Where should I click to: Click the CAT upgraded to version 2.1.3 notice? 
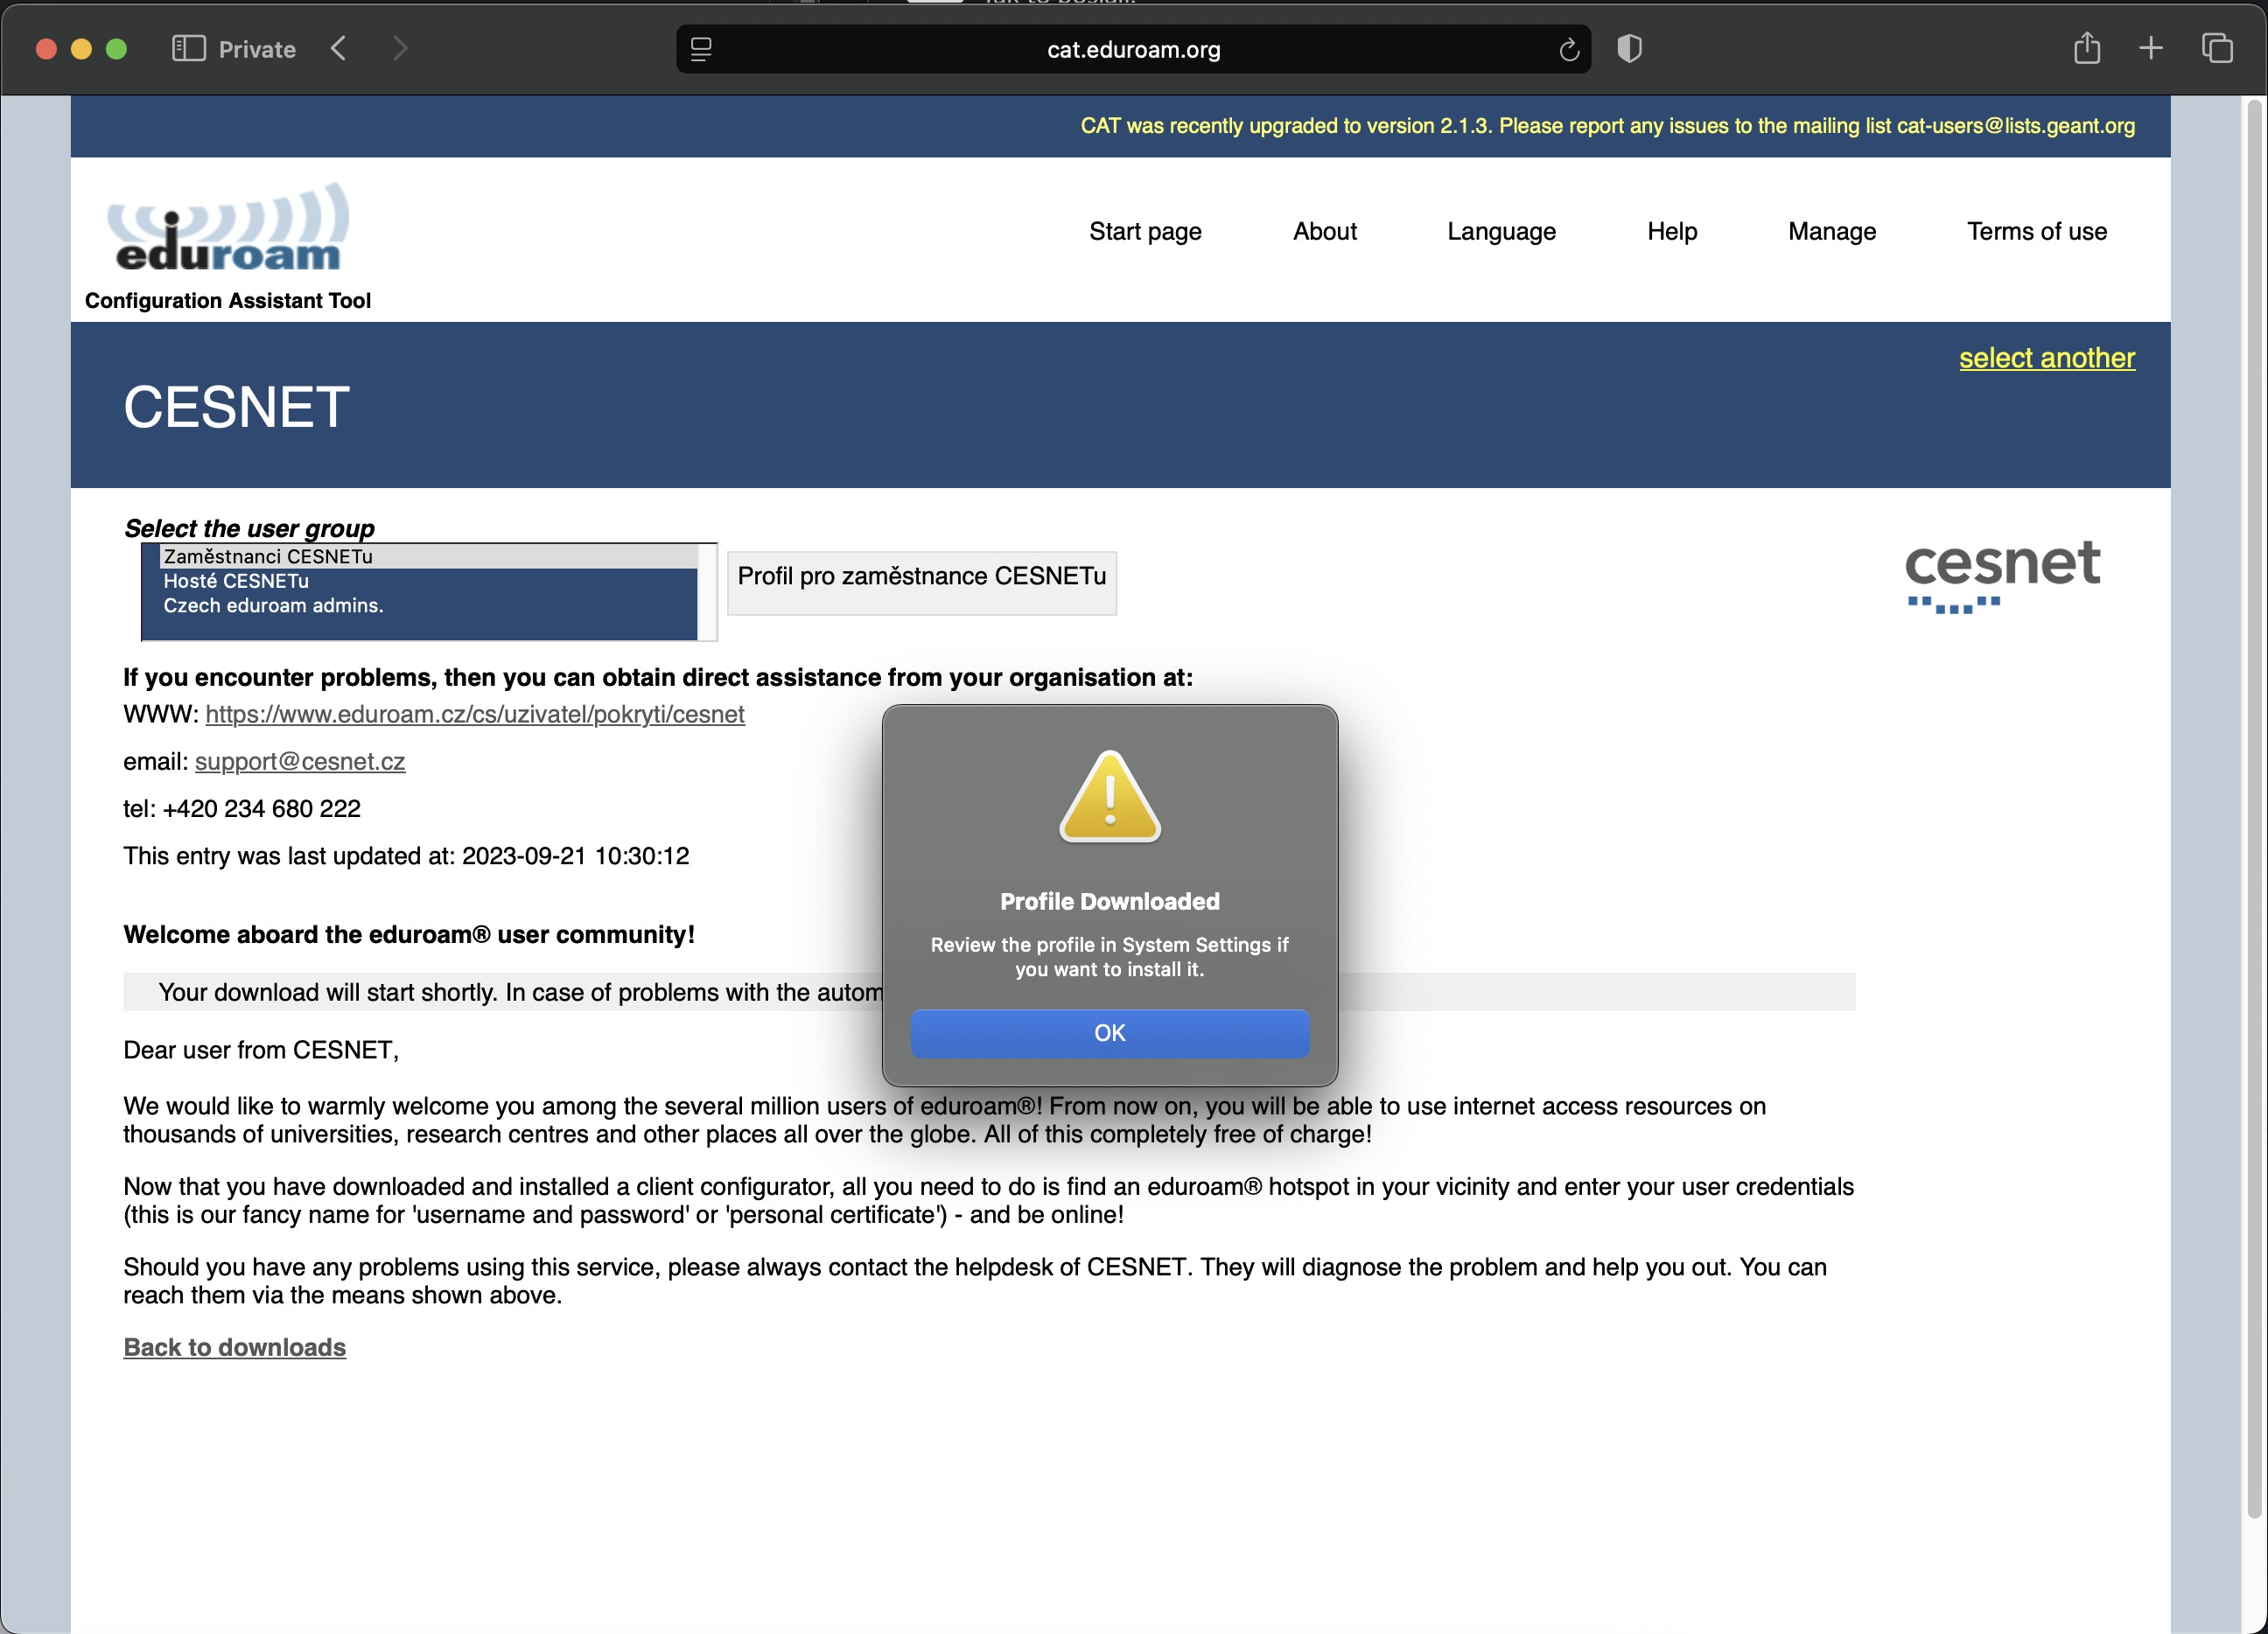click(1607, 126)
